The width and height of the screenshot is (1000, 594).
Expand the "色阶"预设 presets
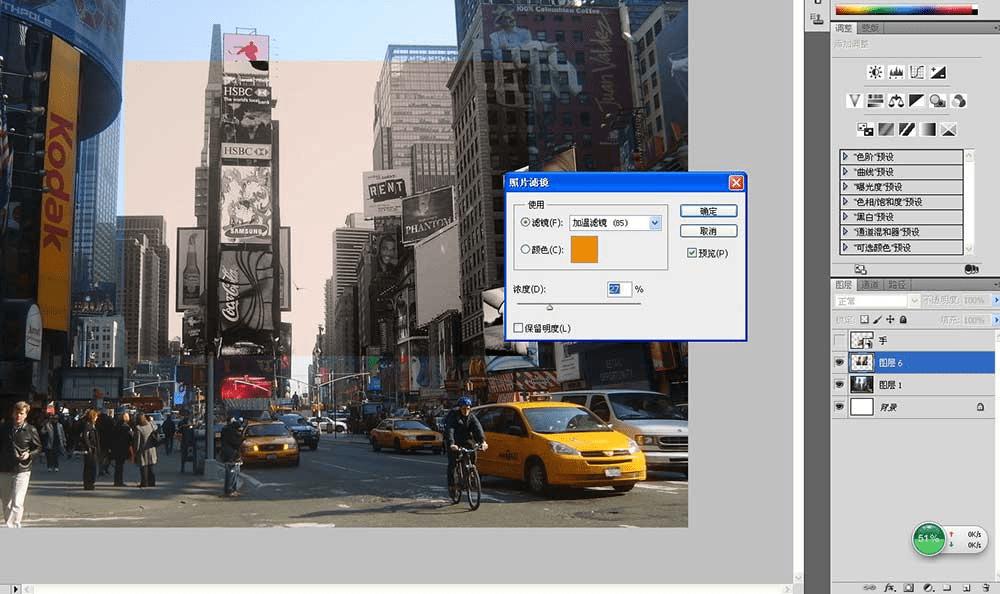[845, 156]
